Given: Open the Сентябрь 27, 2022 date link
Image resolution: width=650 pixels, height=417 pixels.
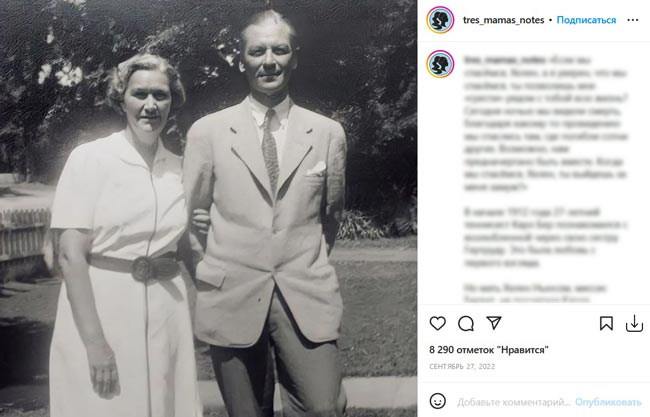Looking at the screenshot, I should [x=462, y=366].
